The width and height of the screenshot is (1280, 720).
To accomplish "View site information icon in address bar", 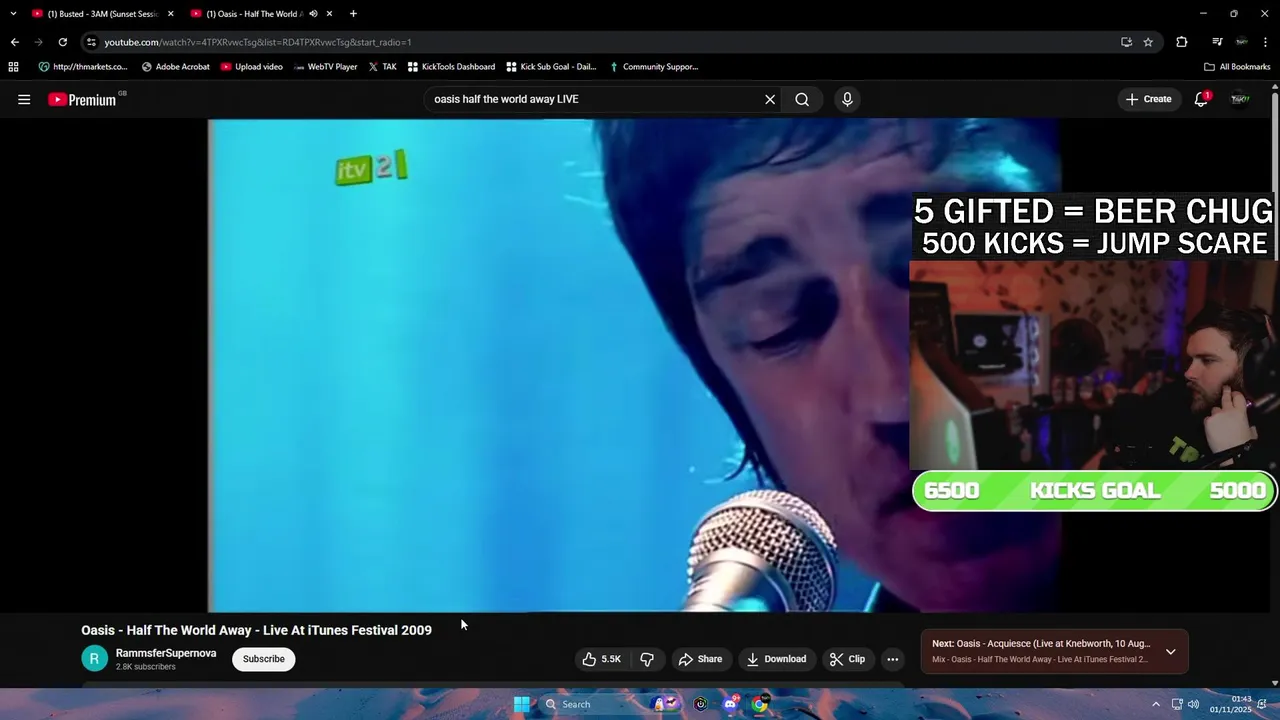I will point(91,42).
